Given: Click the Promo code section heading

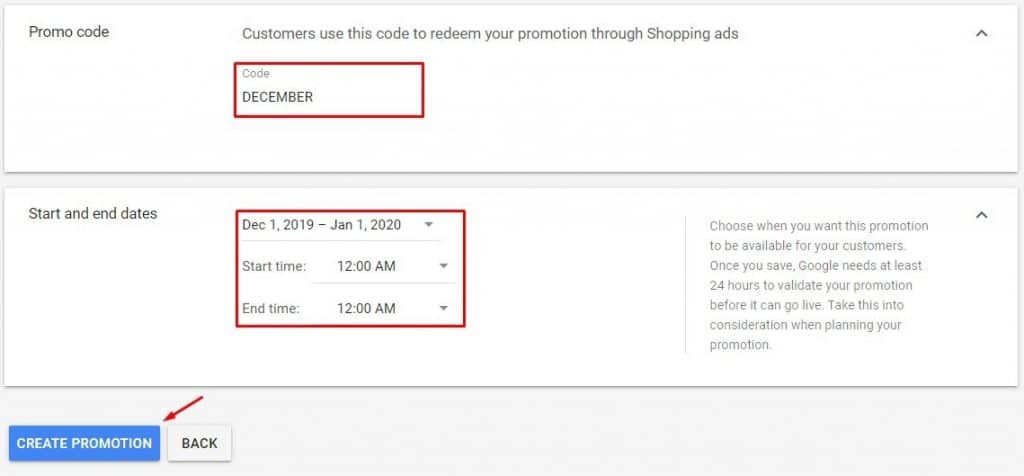Looking at the screenshot, I should coord(69,32).
